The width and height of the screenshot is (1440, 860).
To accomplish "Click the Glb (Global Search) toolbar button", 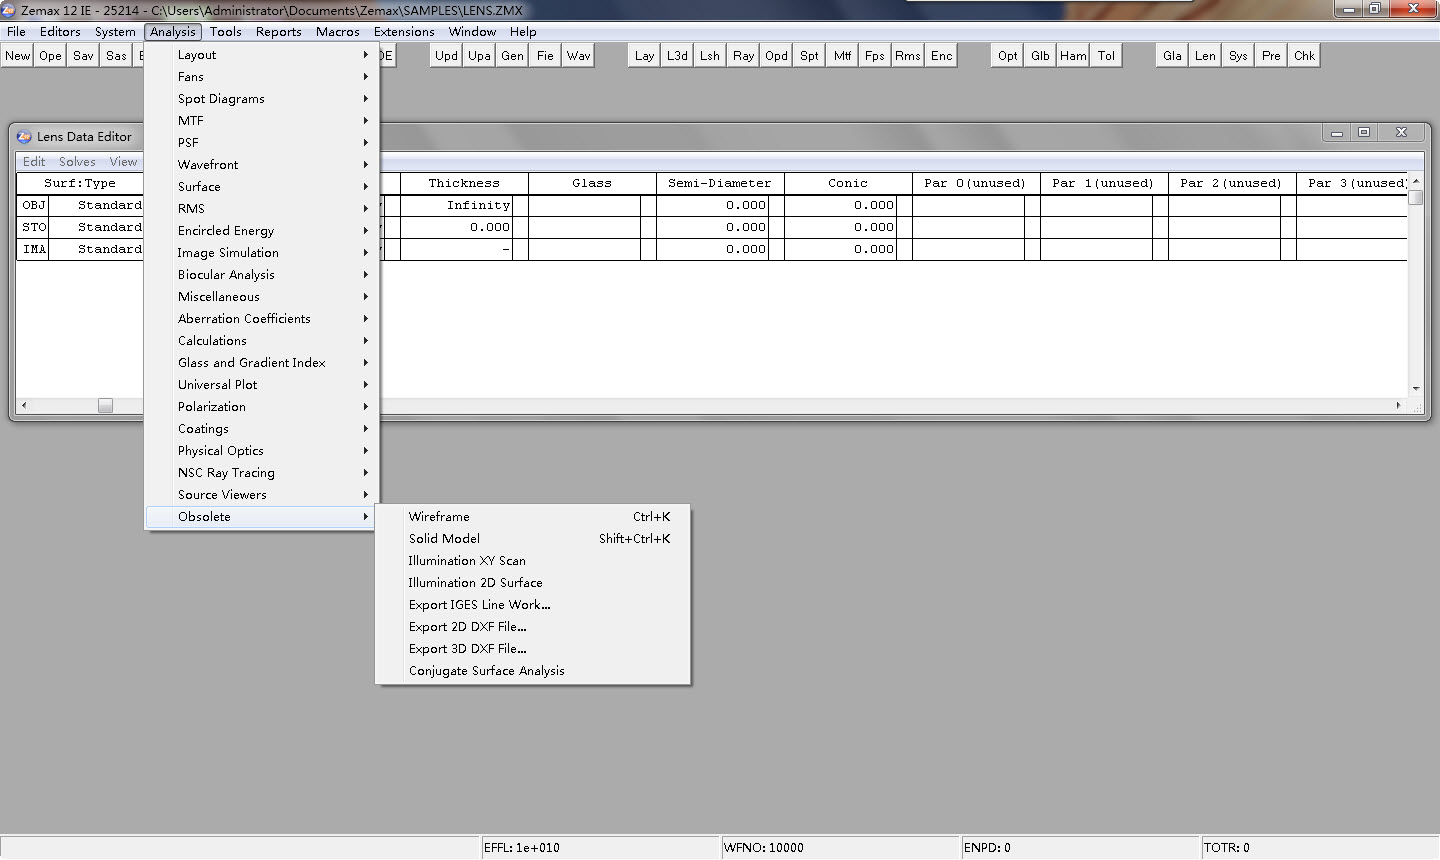I will pos(1041,56).
